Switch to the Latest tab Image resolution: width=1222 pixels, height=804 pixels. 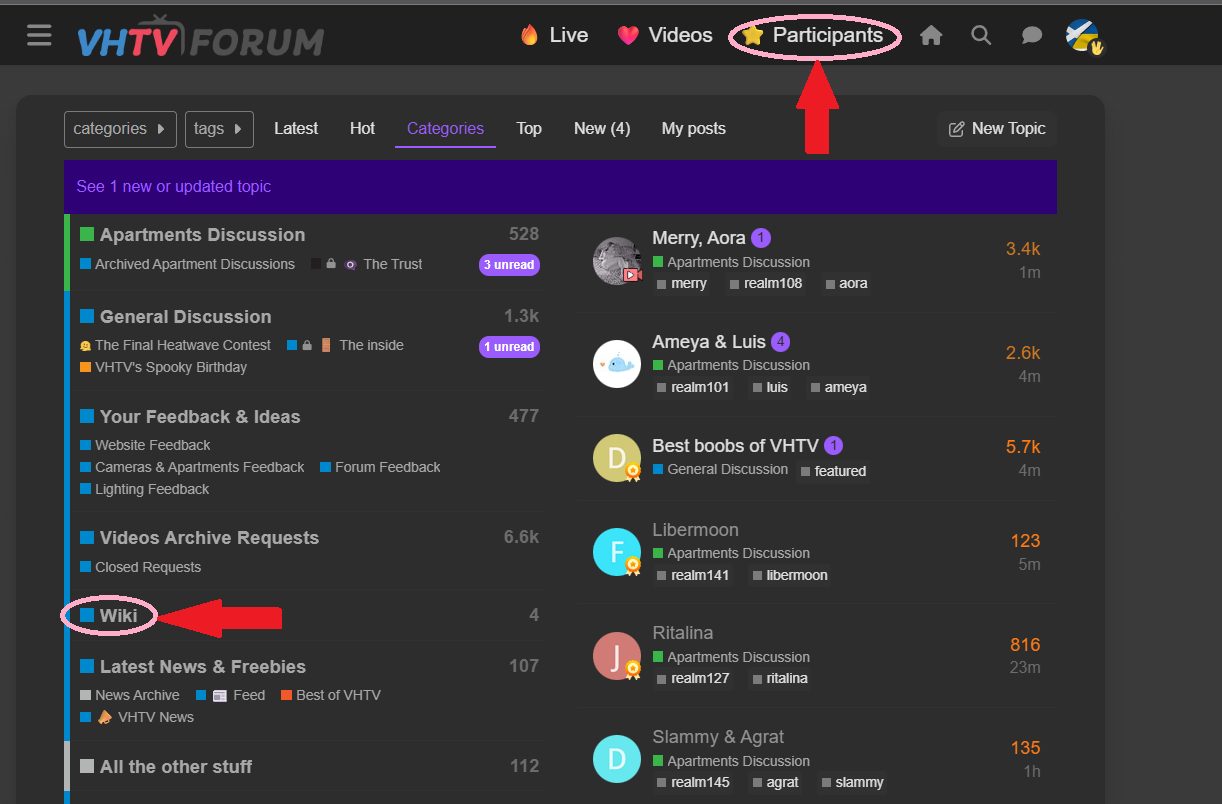click(296, 128)
